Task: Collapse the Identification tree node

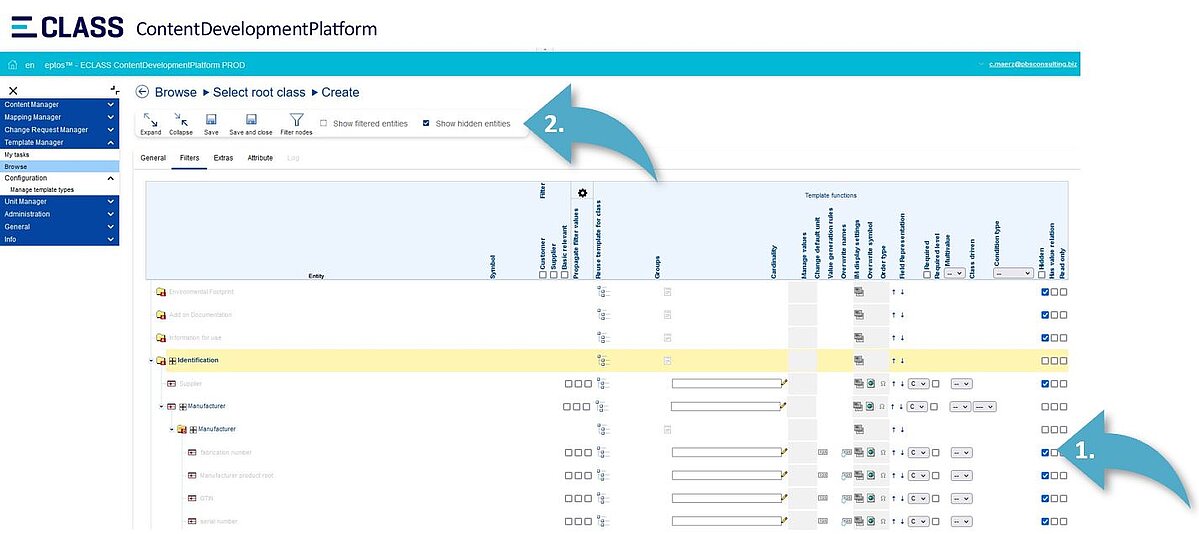Action: pos(150,361)
